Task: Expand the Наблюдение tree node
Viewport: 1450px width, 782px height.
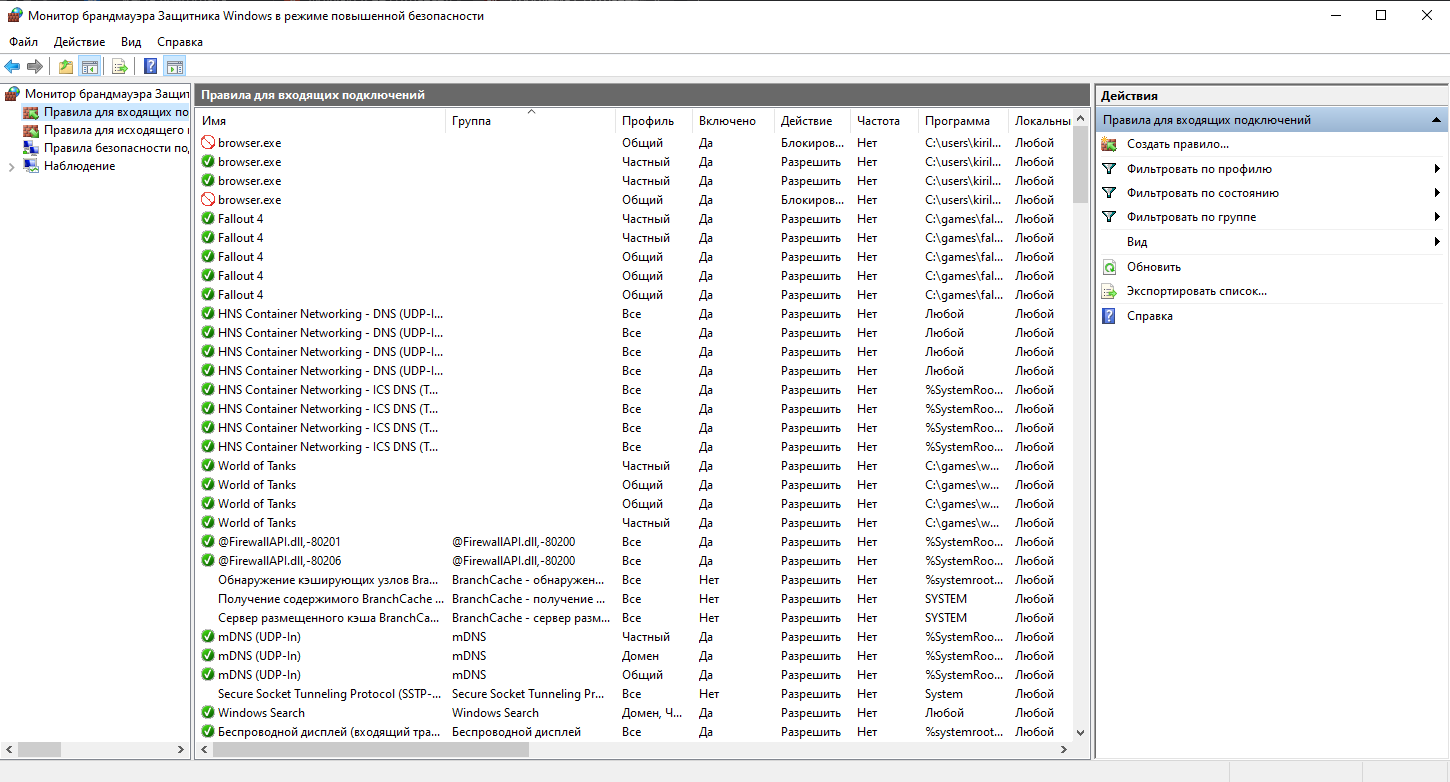Action: [x=11, y=166]
